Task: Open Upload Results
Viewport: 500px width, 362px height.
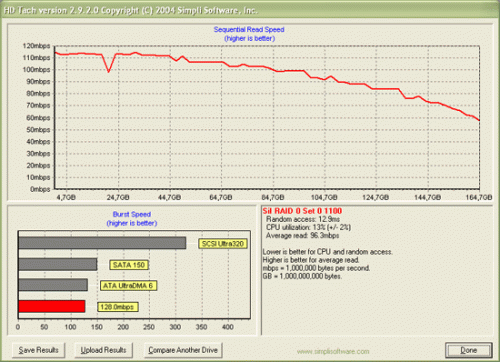Action: coord(103,350)
